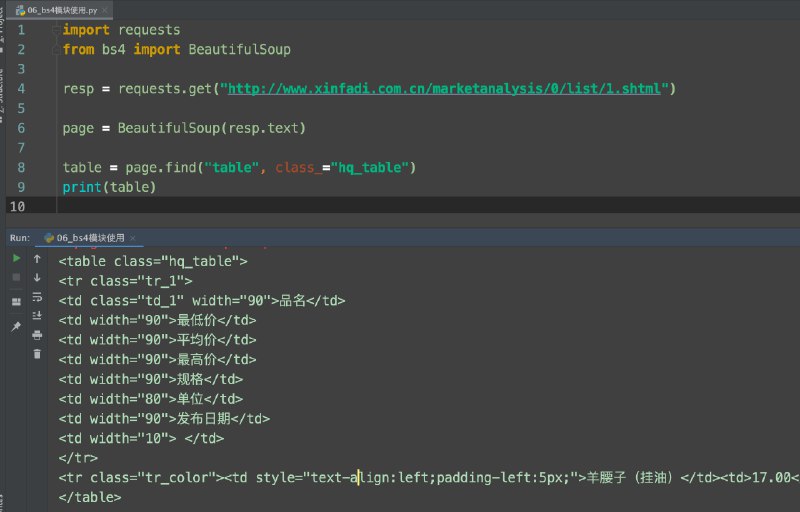Click output line with width="10"
The width and height of the screenshot is (800, 512).
coord(141,439)
